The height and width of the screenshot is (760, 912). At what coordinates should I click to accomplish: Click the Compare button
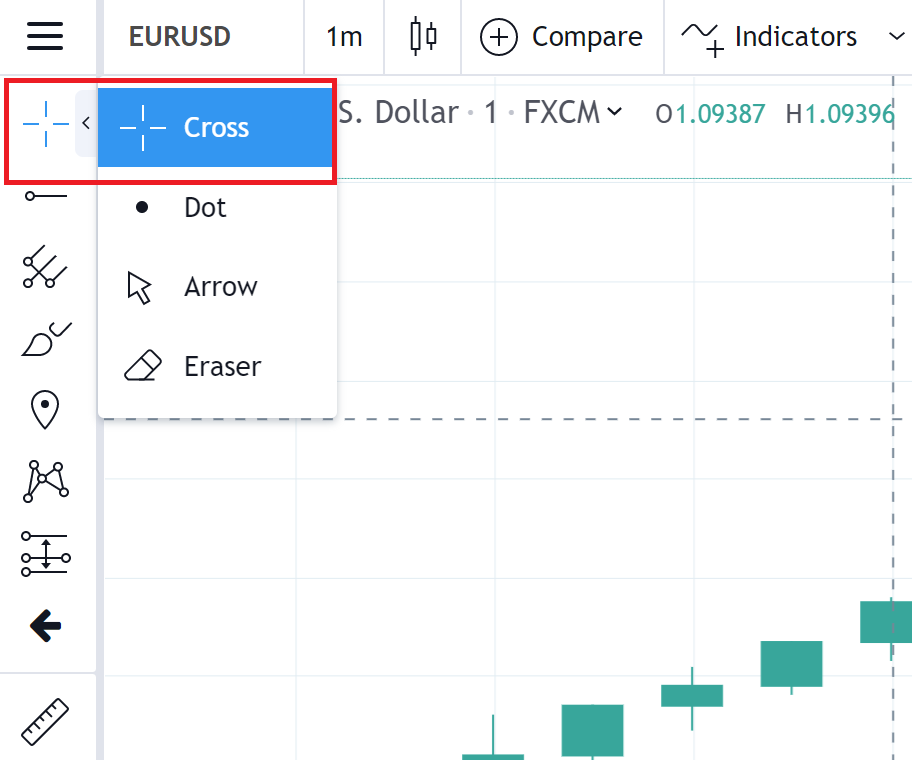562,37
